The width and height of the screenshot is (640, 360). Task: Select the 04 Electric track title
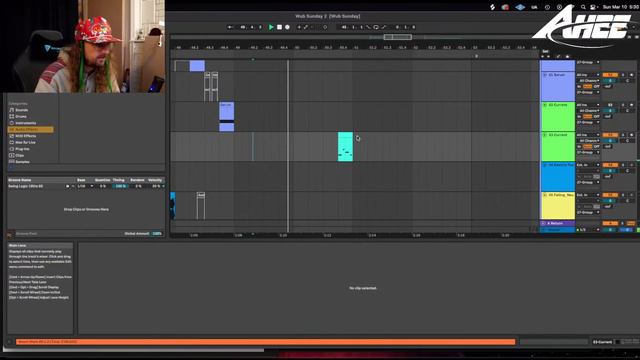(561, 165)
